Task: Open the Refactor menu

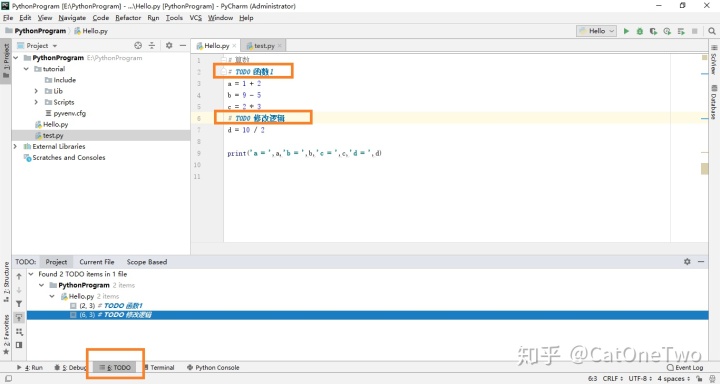Action: pyautogui.click(x=128, y=18)
